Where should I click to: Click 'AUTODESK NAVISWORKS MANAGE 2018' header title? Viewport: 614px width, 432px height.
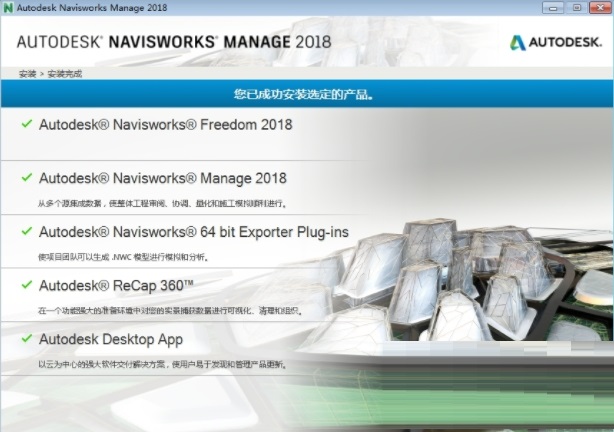pos(174,42)
